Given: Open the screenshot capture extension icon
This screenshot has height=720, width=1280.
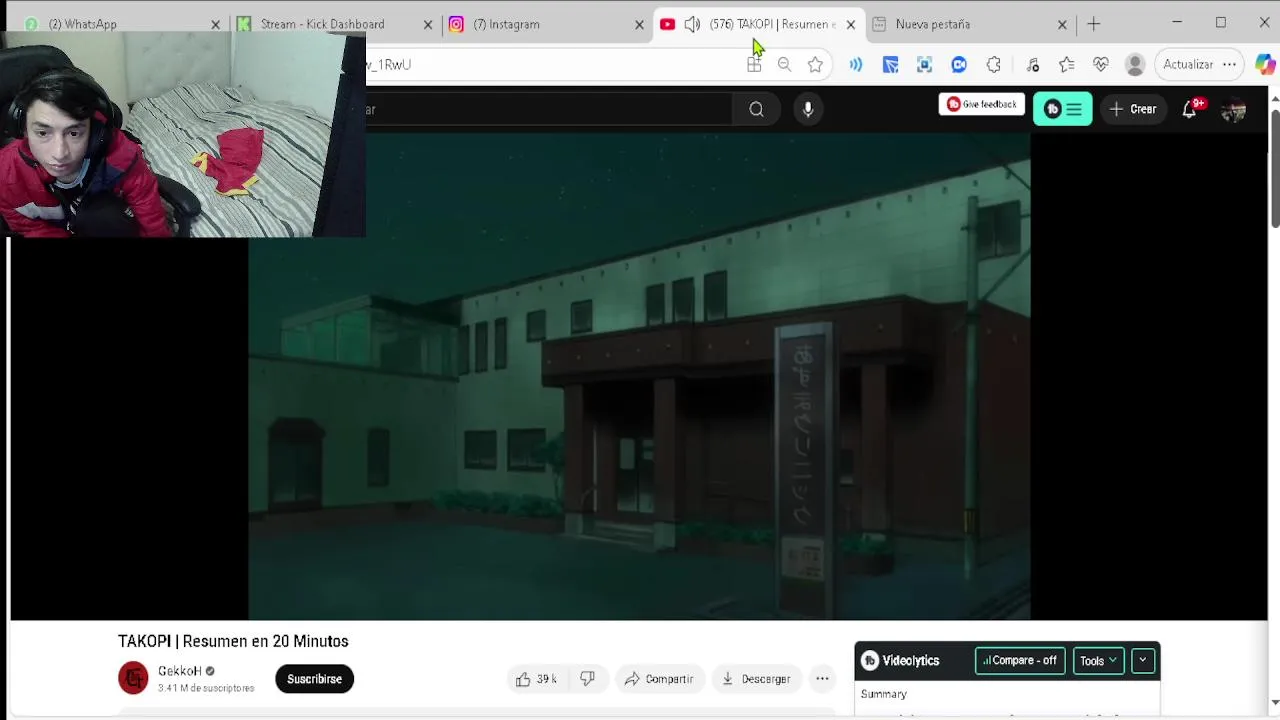Looking at the screenshot, I should [x=924, y=64].
